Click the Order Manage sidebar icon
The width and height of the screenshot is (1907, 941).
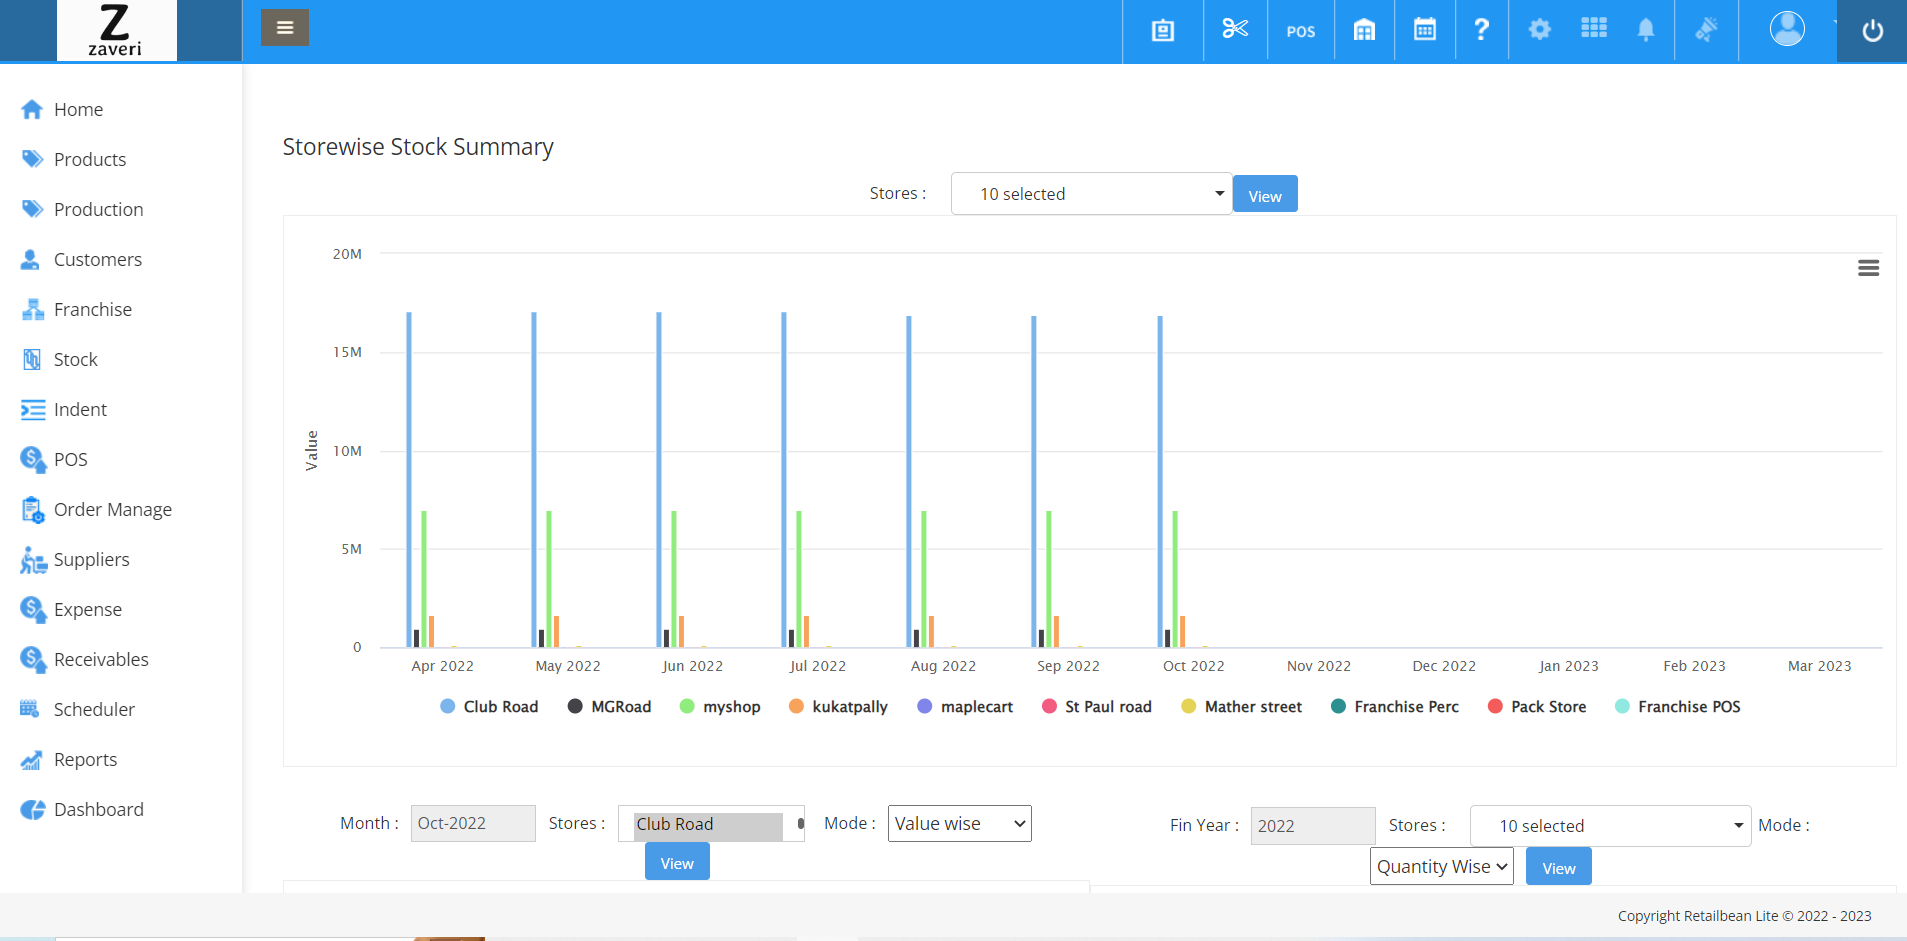tap(33, 510)
